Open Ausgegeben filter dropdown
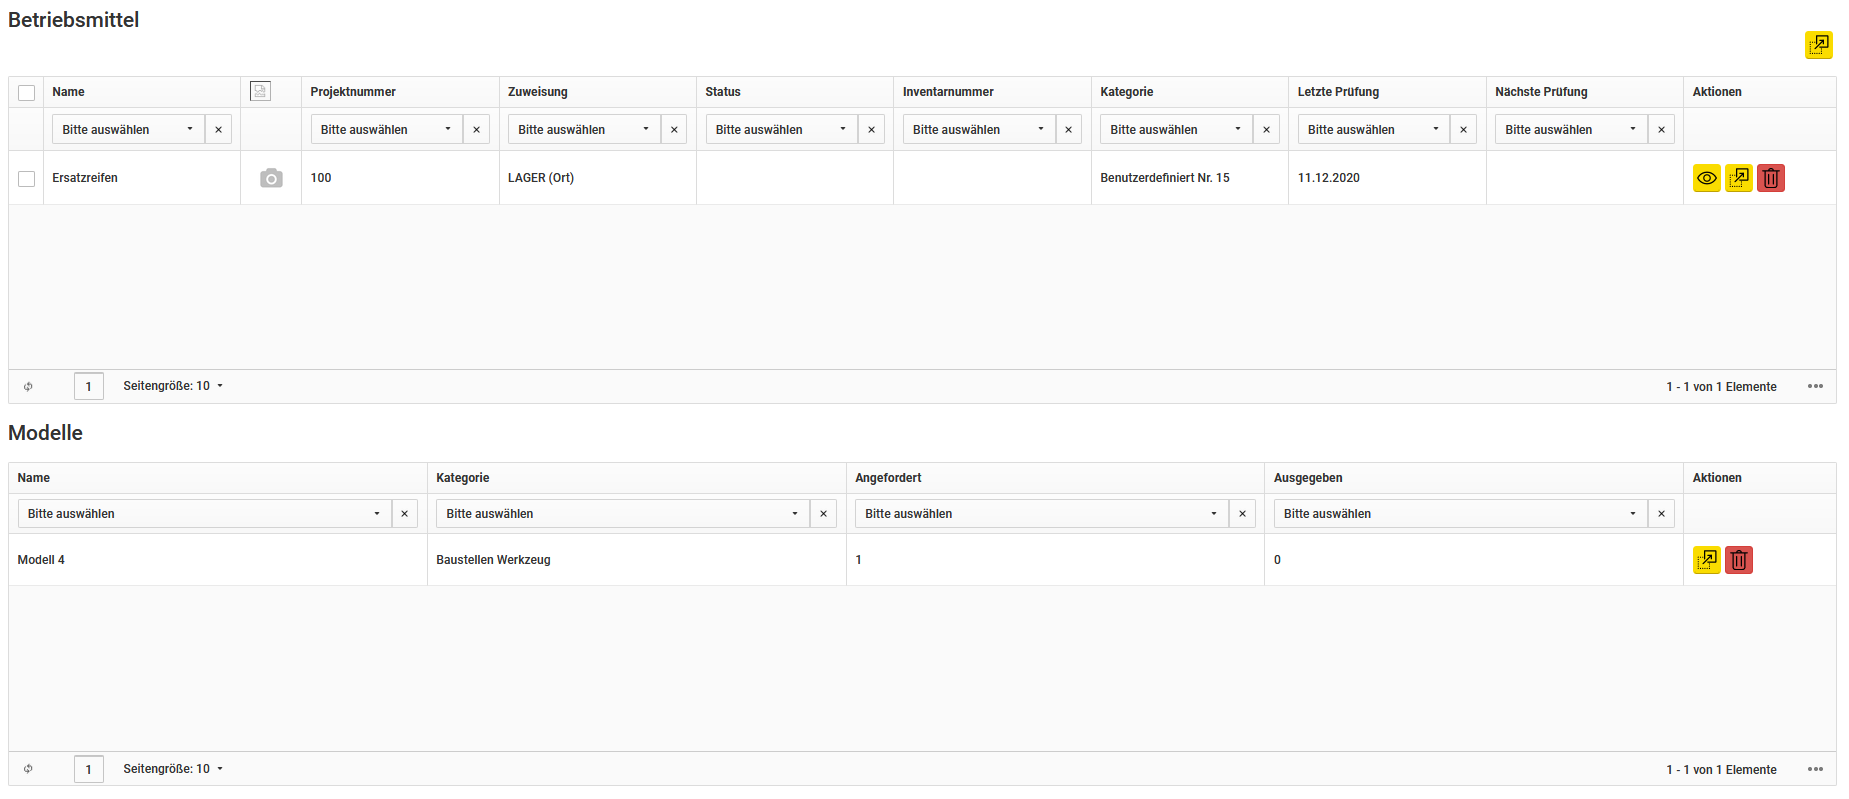This screenshot has width=1849, height=799. [1461, 514]
